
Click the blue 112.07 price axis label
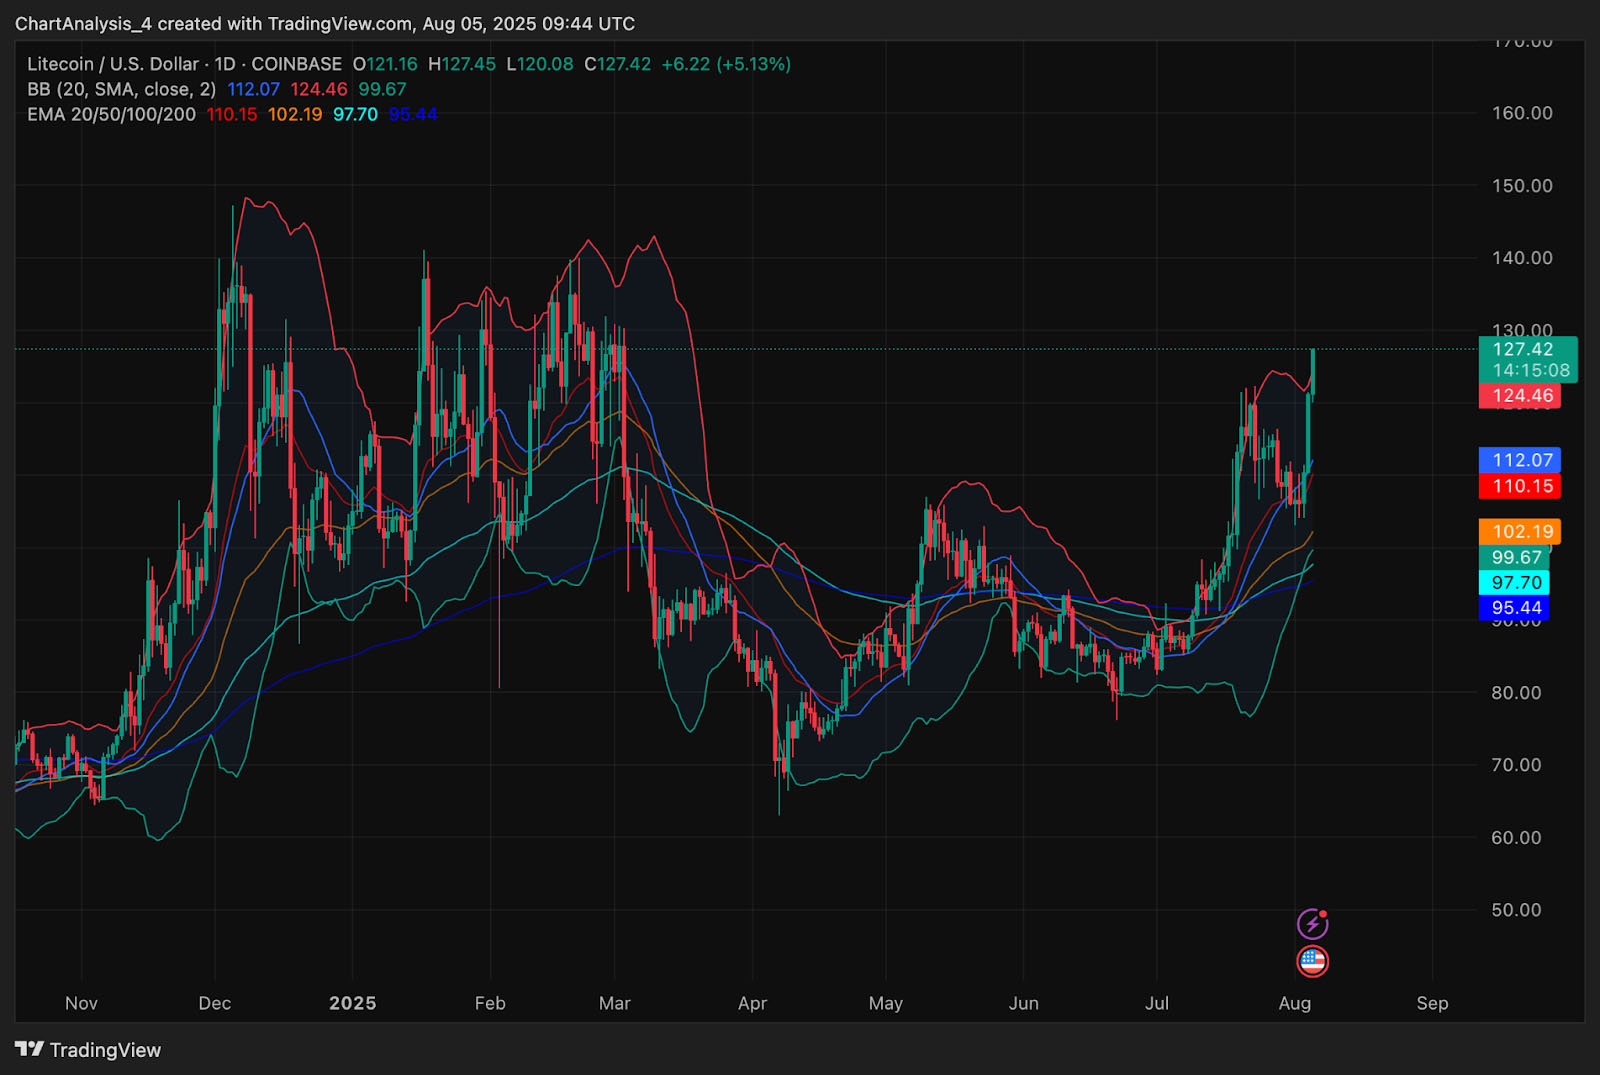coord(1520,460)
